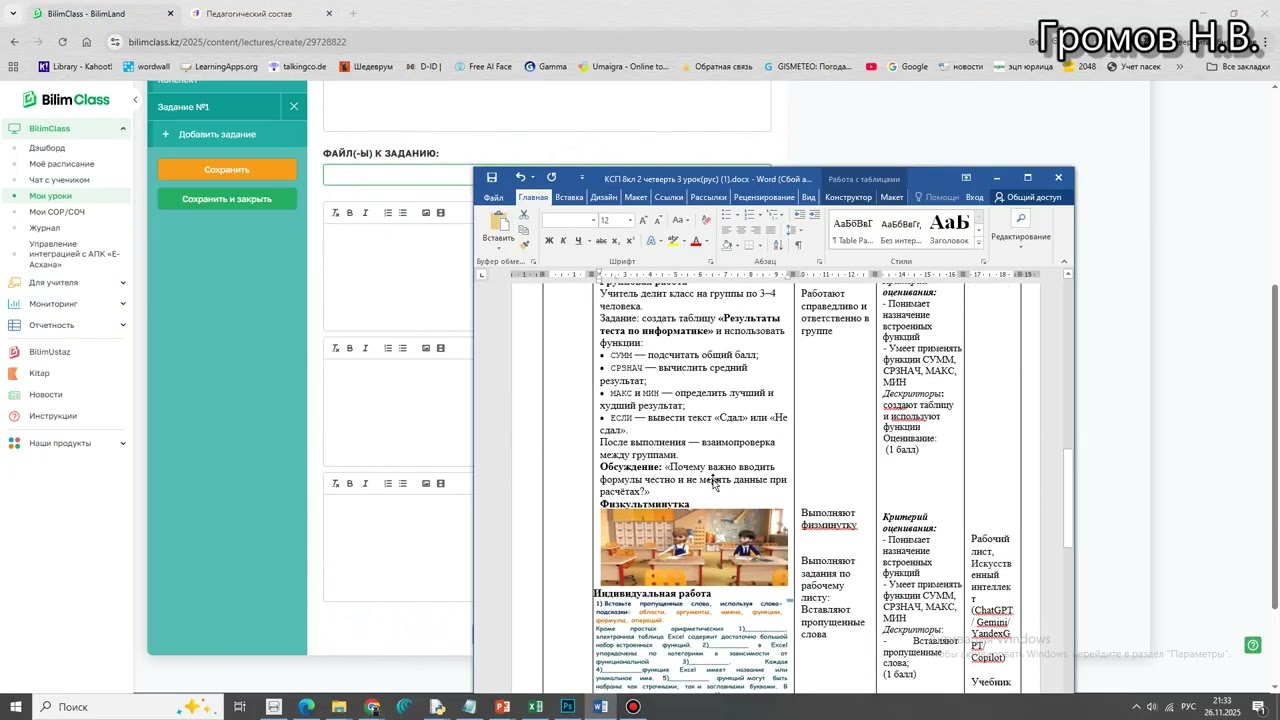Screen dimensions: 1280x720
Task: Open Microsoft Edge from the taskbar
Action: pos(306,707)
